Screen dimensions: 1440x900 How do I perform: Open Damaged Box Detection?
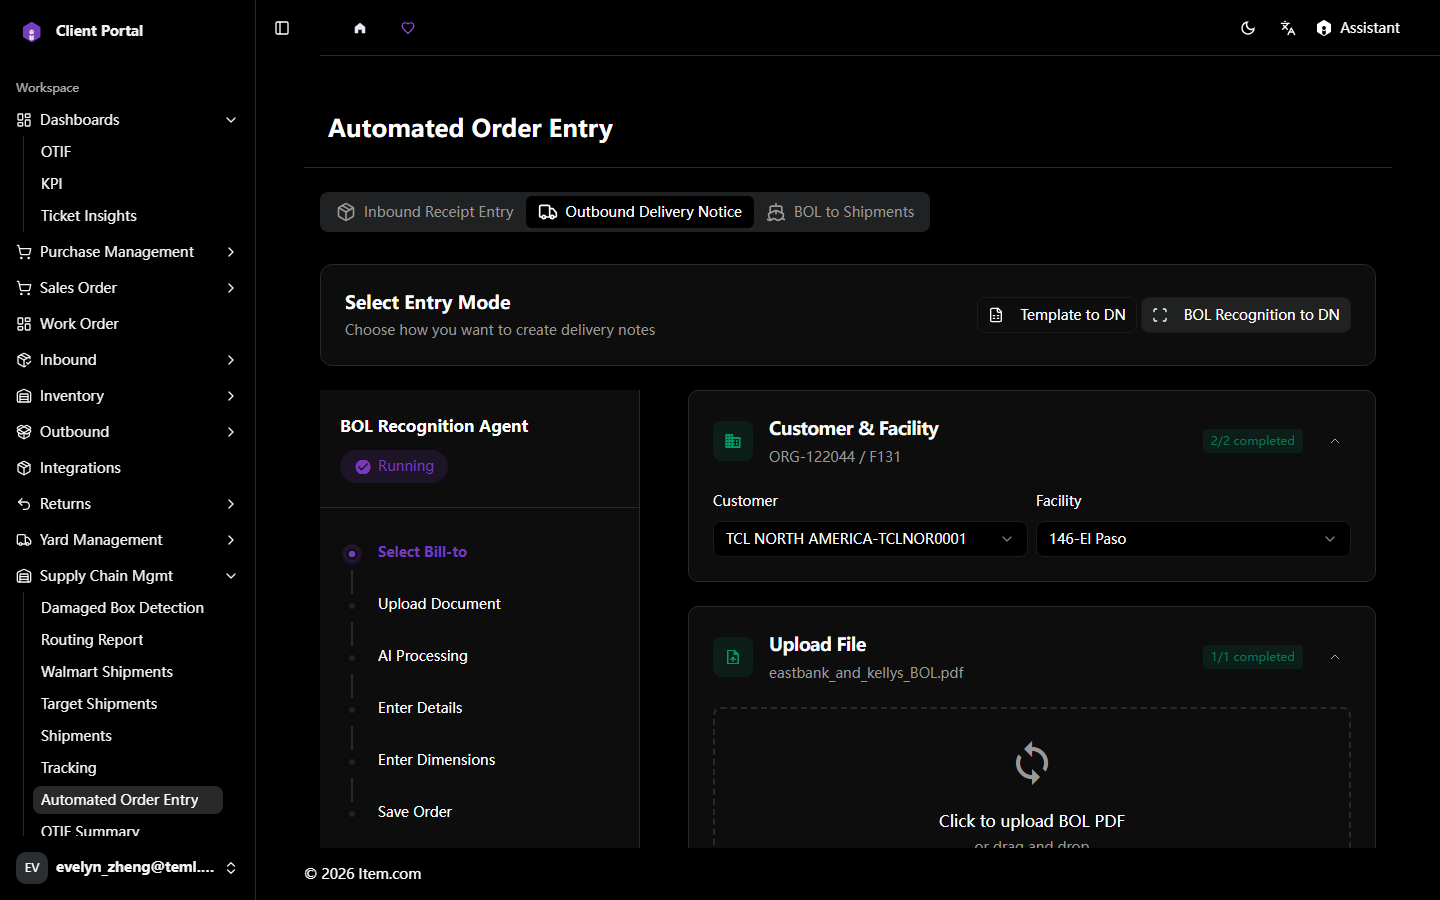point(128,608)
